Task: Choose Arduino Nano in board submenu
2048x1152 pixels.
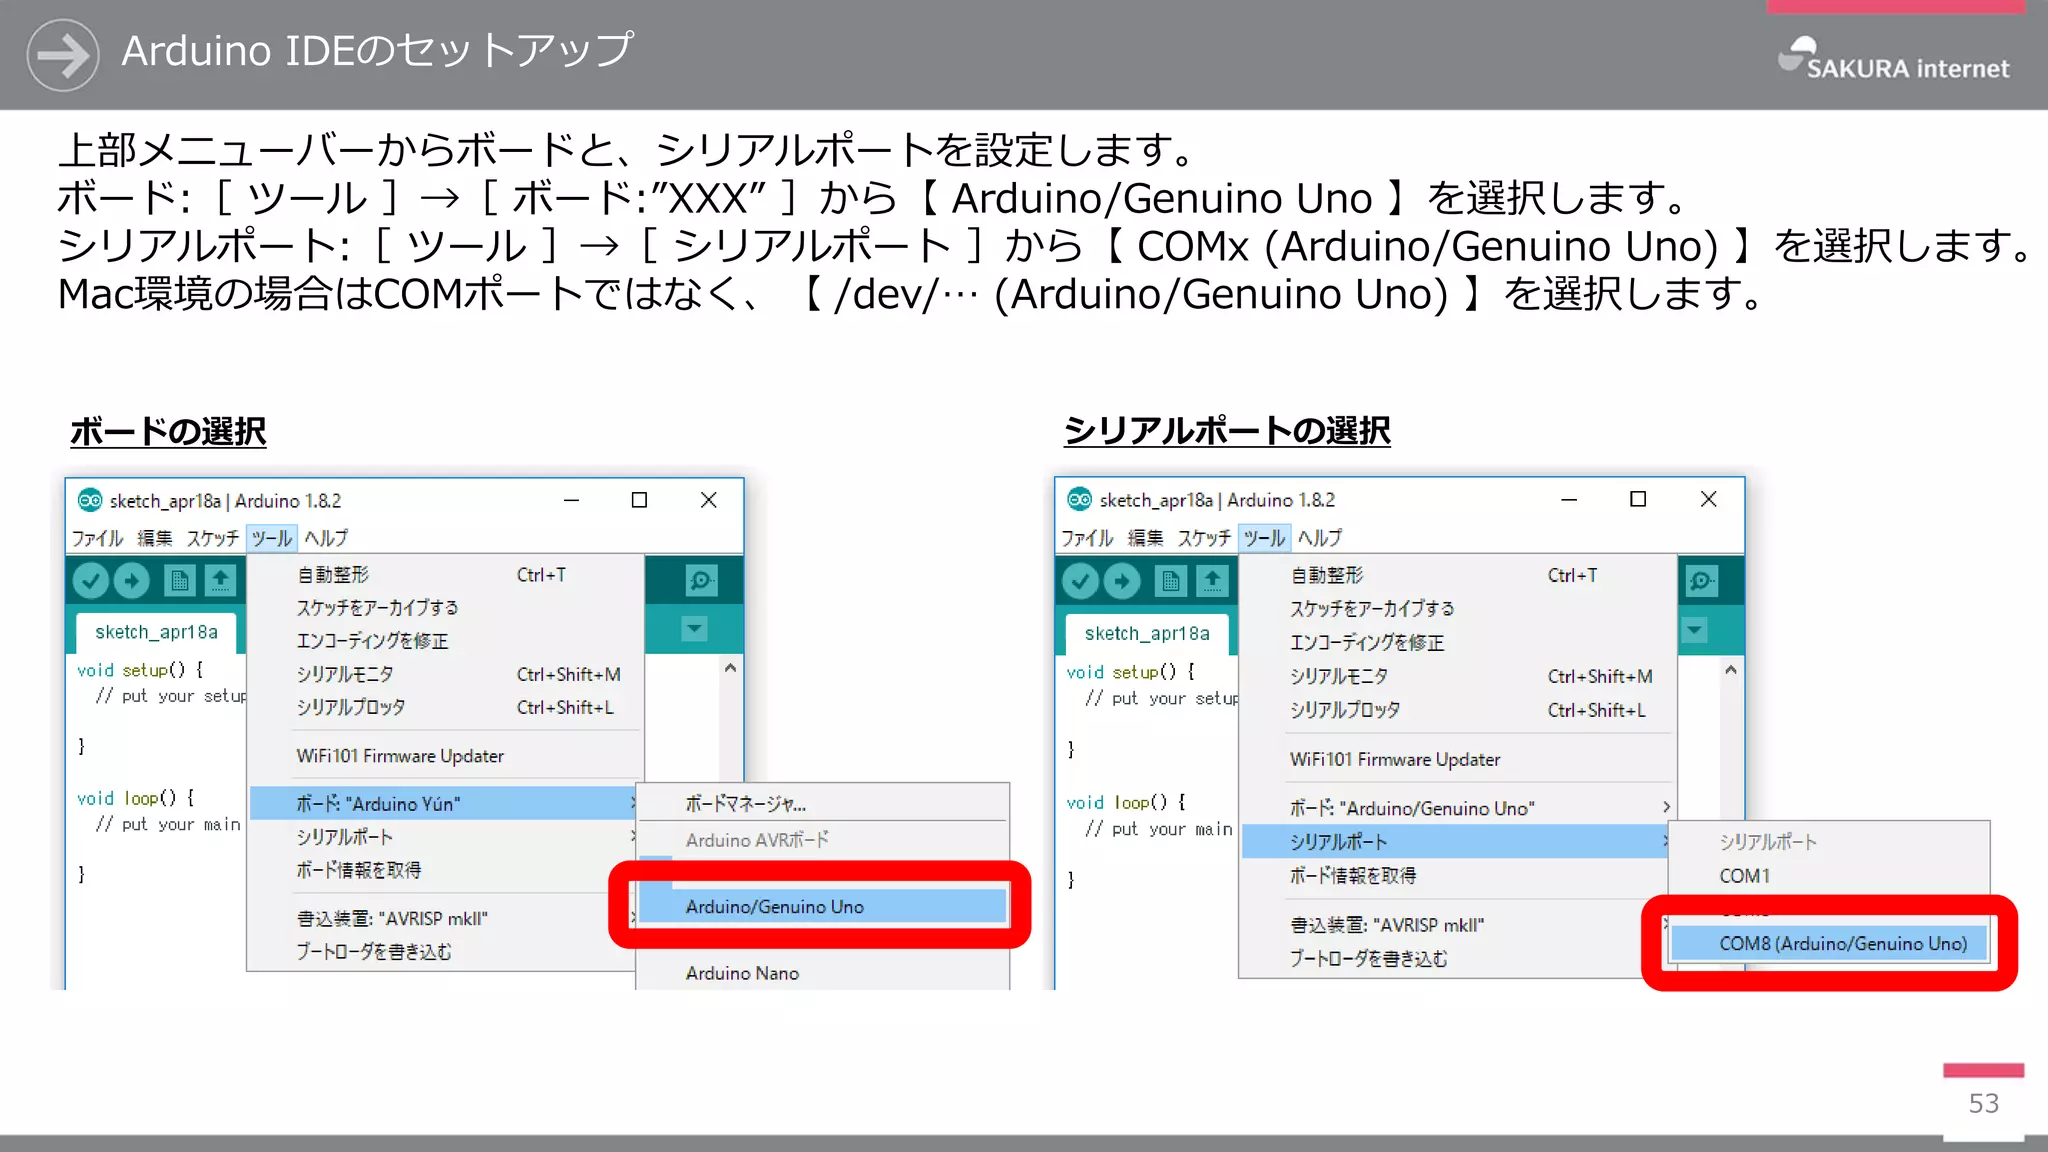Action: pos(822,973)
